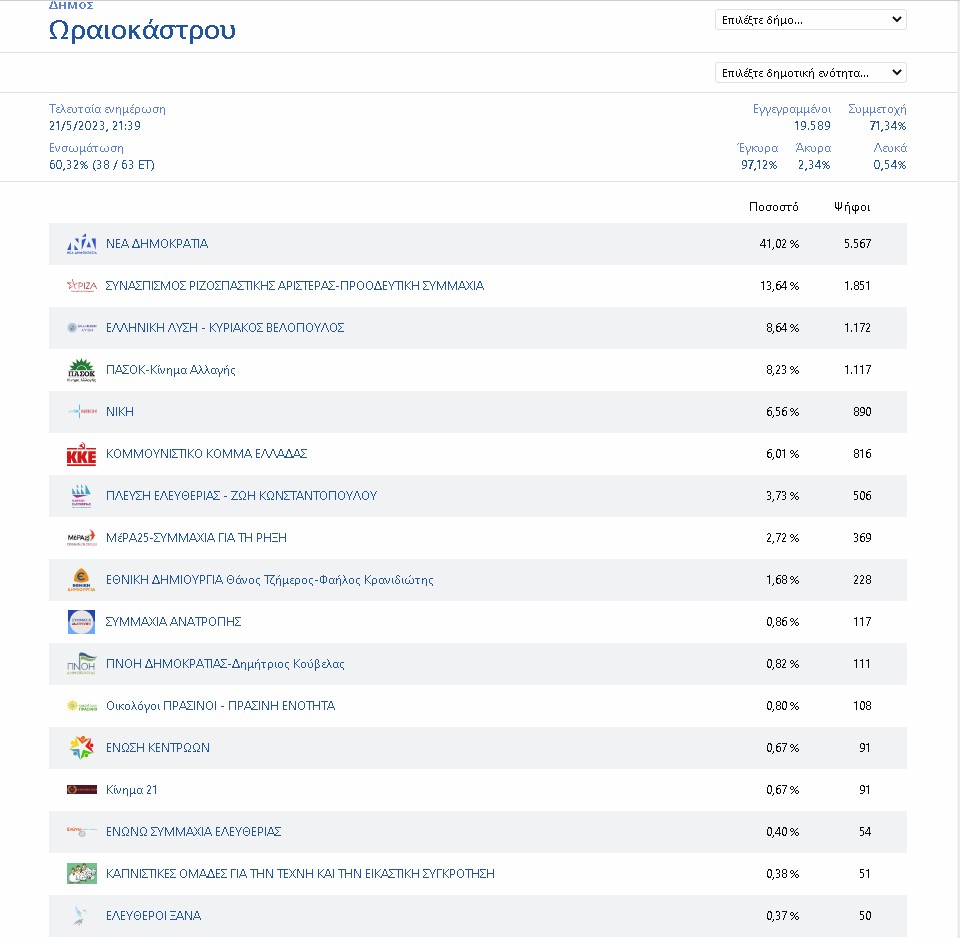Viewport: 960px width, 938px height.
Task: Click the 60,32% (38 / 63 ET) value
Action: [102, 165]
